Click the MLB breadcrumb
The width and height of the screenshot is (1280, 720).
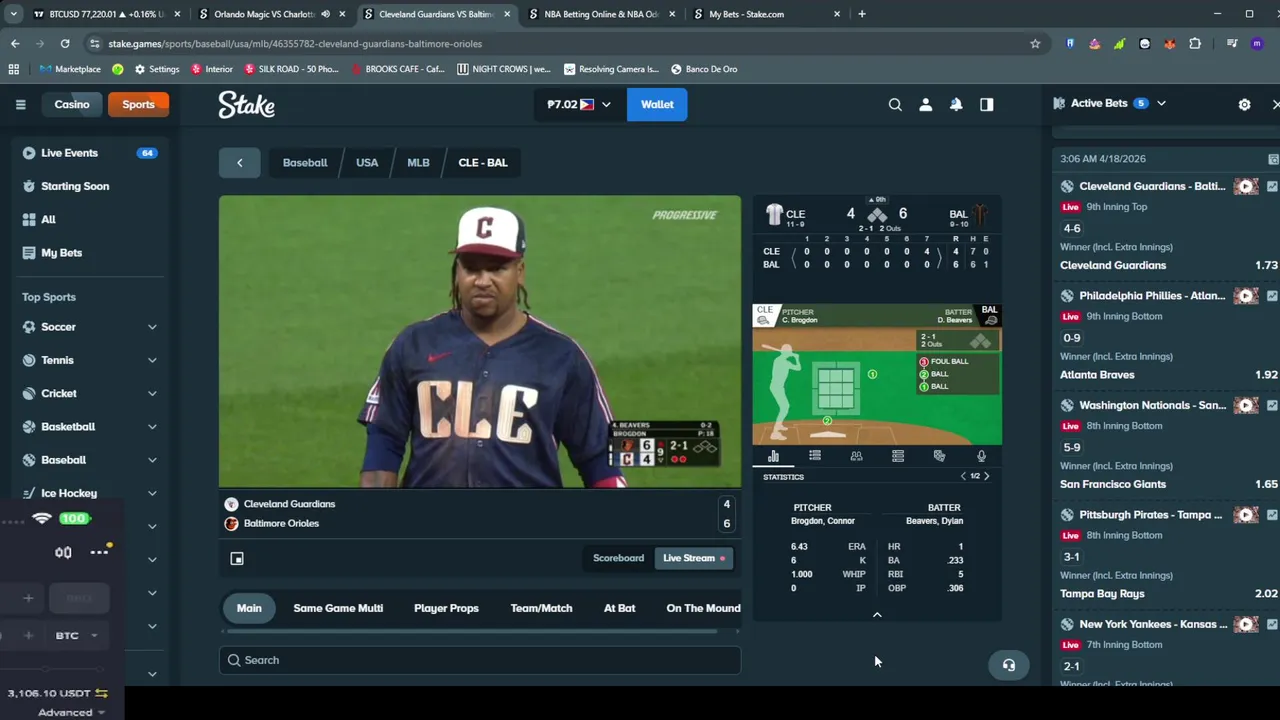click(418, 162)
